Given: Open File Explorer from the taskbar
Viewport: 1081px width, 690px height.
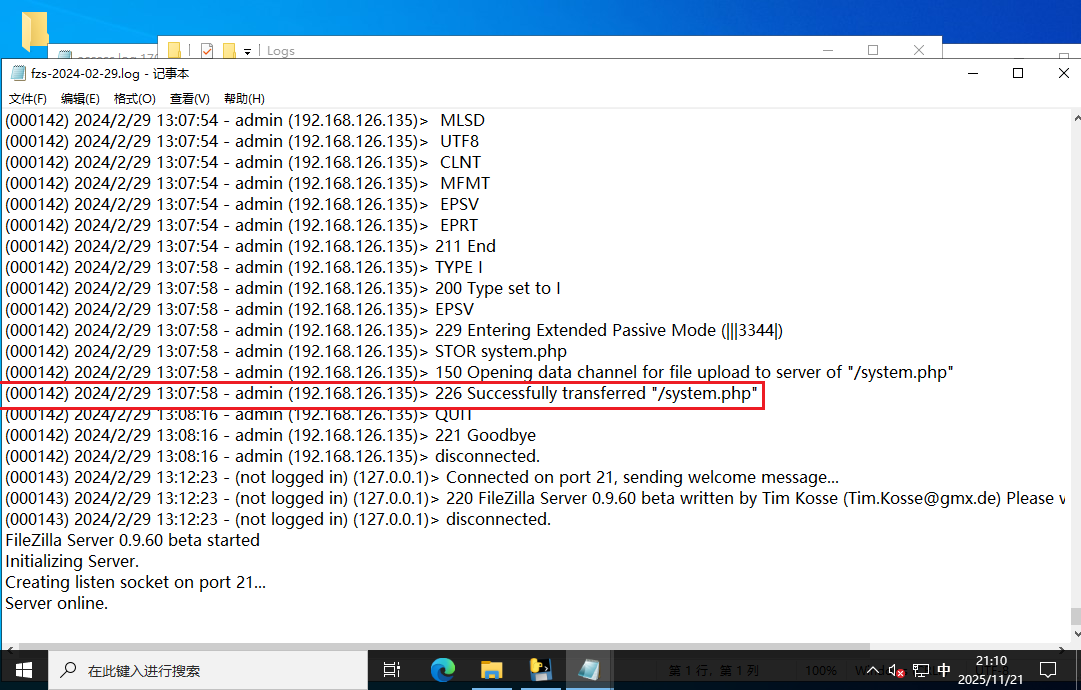Looking at the screenshot, I should [x=492, y=669].
